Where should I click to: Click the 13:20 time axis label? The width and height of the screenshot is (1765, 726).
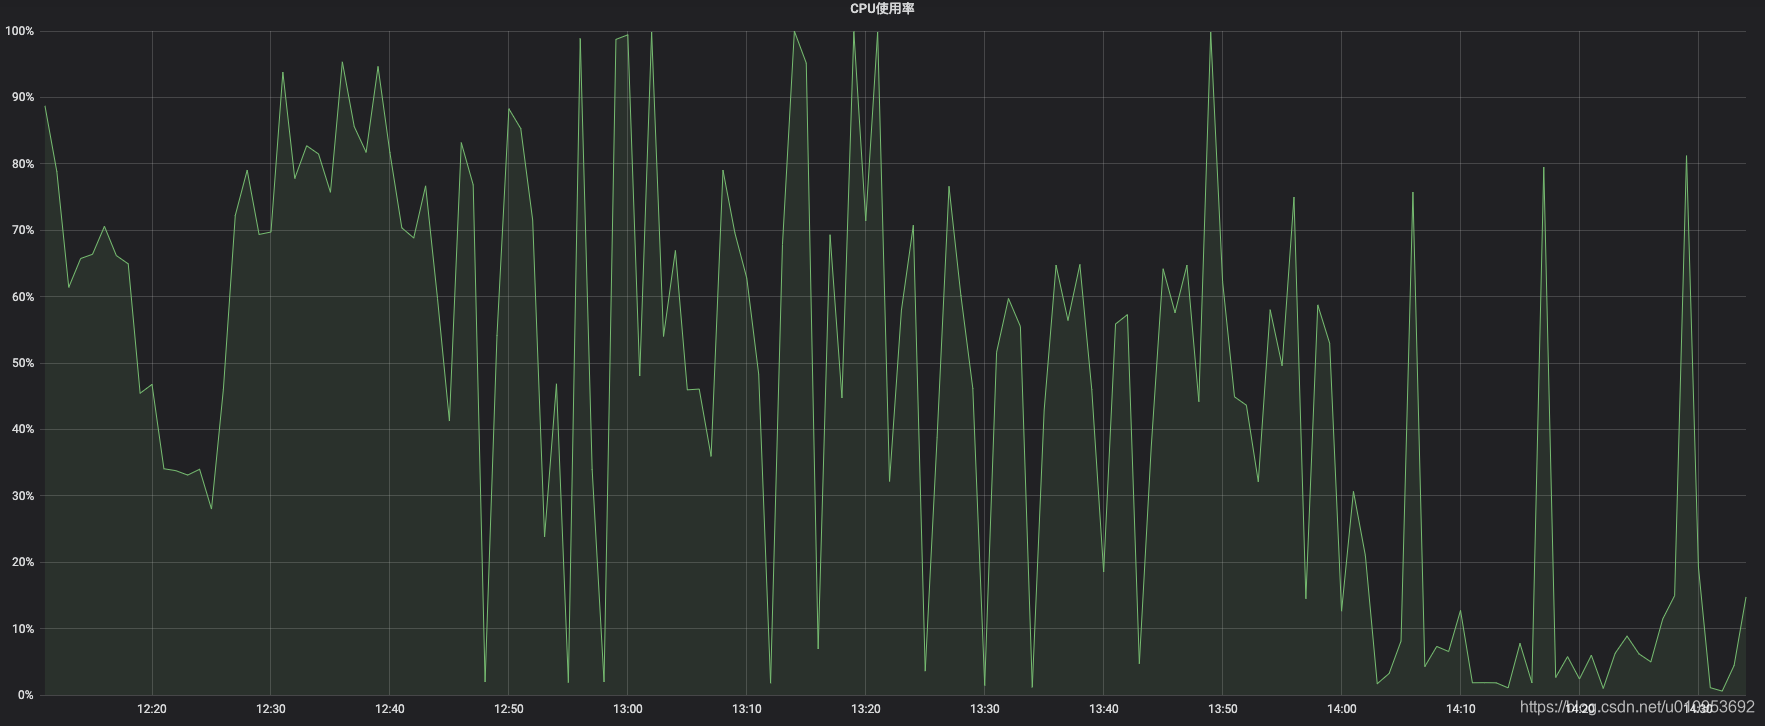(866, 709)
